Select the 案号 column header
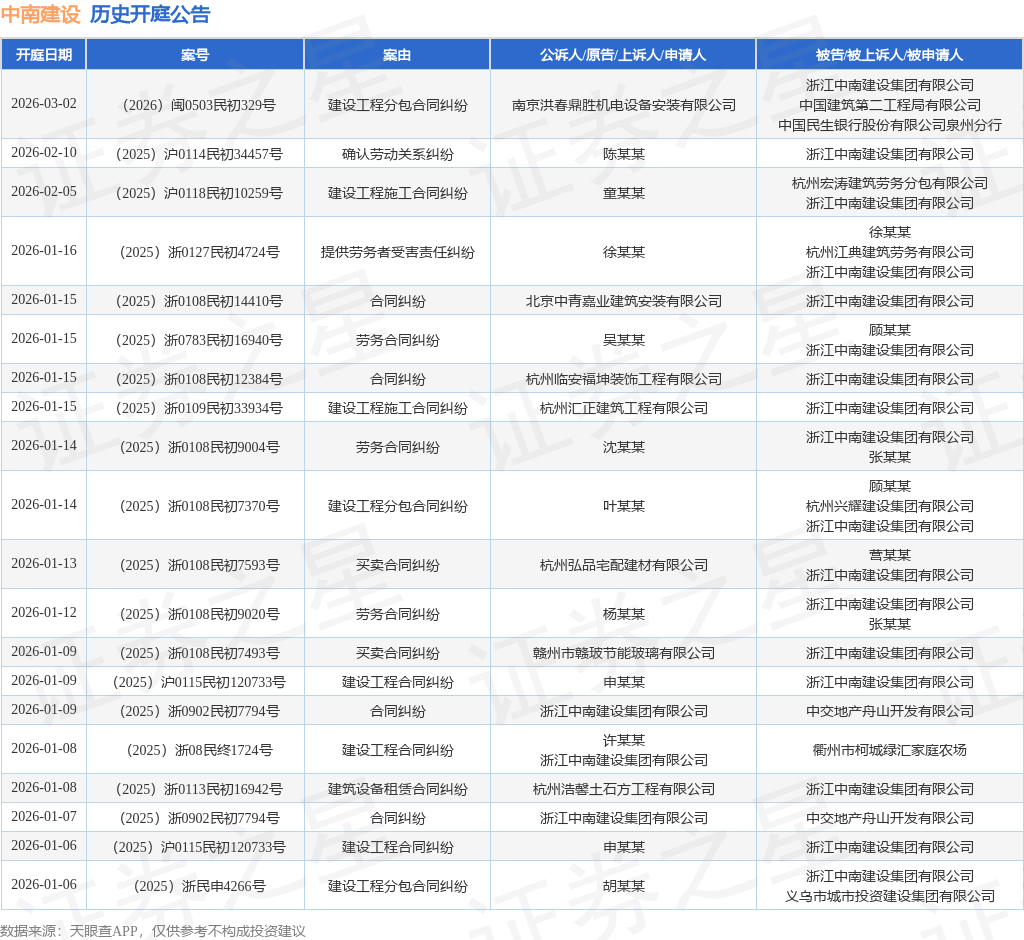This screenshot has width=1024, height=940. click(x=195, y=55)
